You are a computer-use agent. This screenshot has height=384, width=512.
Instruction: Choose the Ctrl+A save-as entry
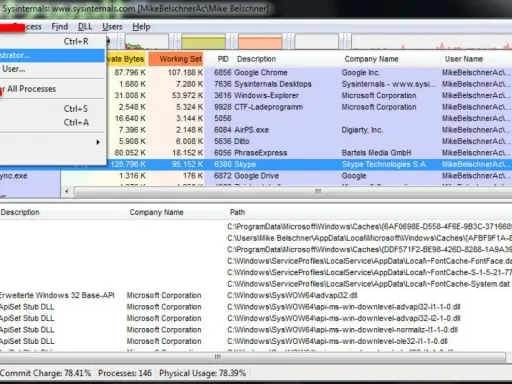pos(52,122)
